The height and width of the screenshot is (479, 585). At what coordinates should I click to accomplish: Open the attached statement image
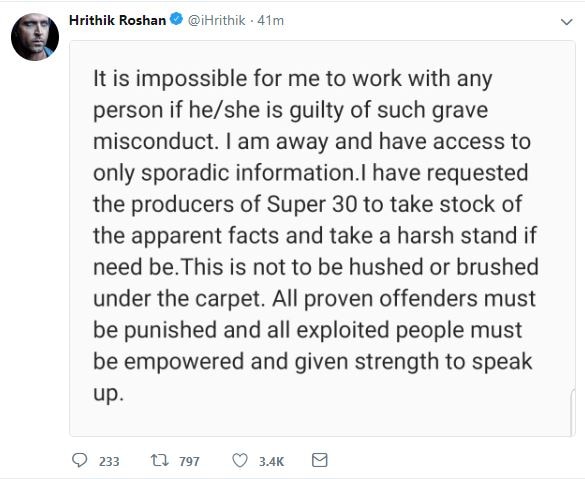pyautogui.click(x=322, y=238)
